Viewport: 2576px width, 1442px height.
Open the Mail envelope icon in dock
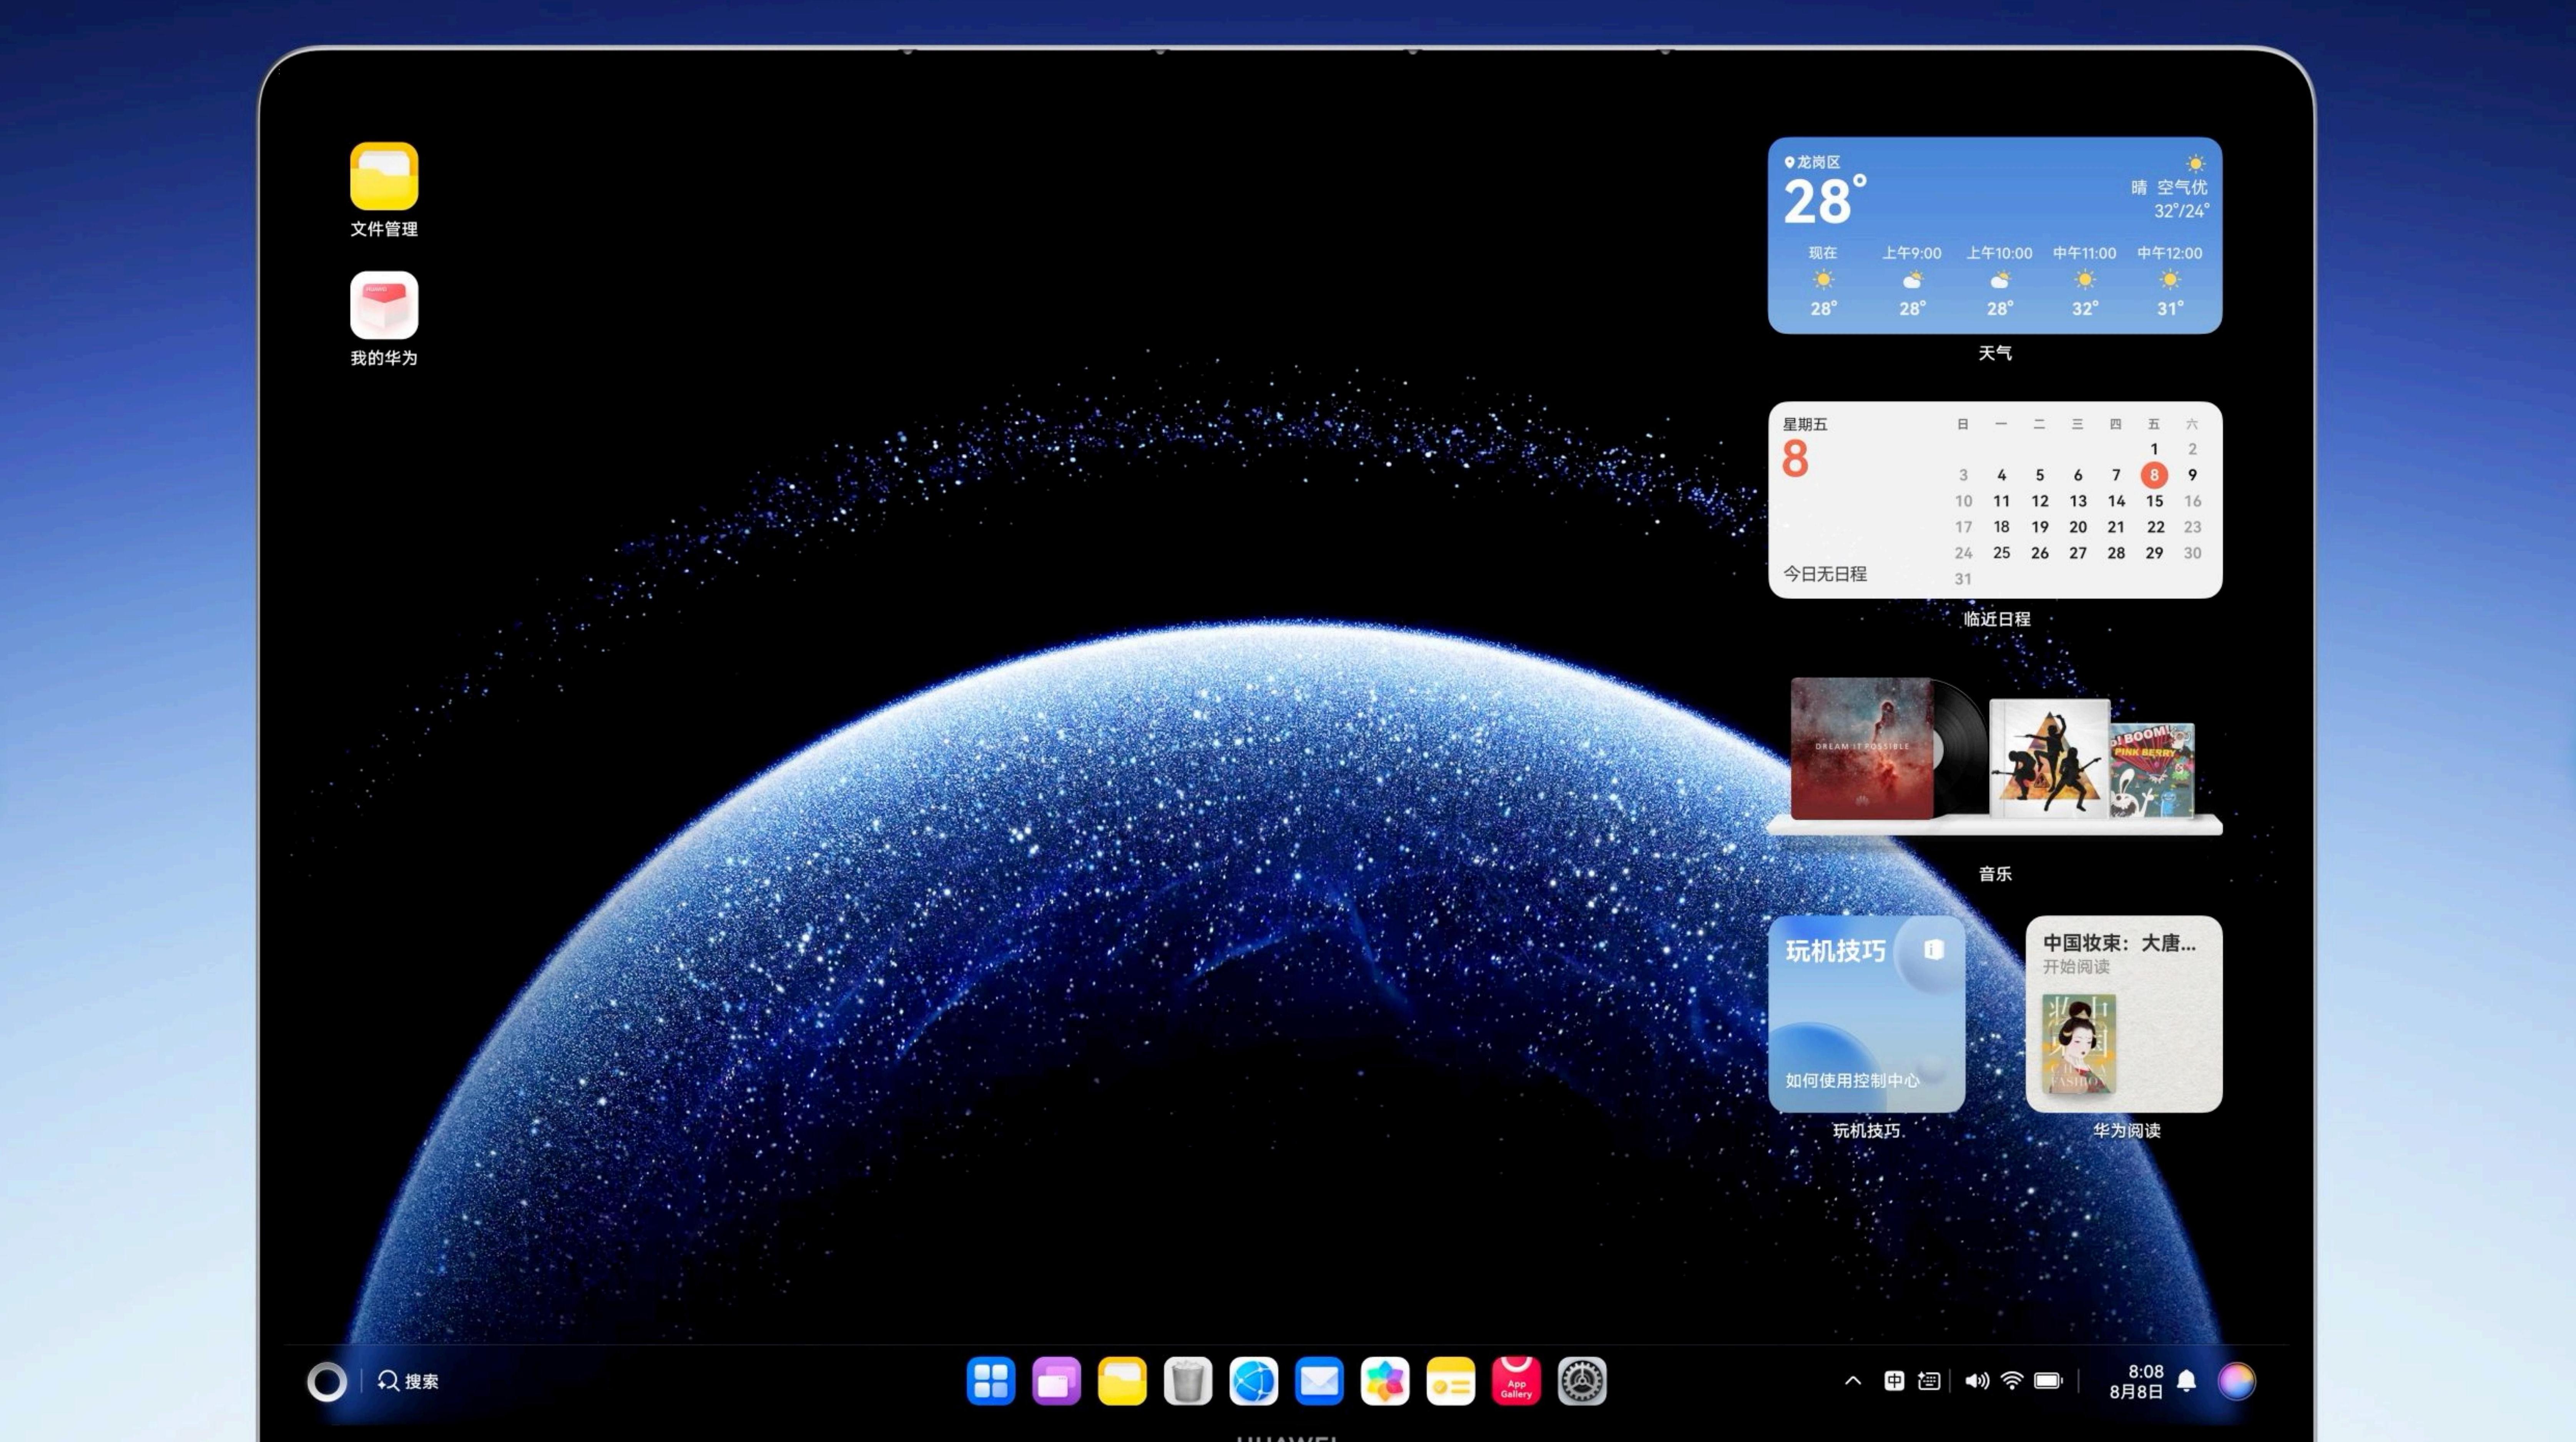coord(1319,1381)
